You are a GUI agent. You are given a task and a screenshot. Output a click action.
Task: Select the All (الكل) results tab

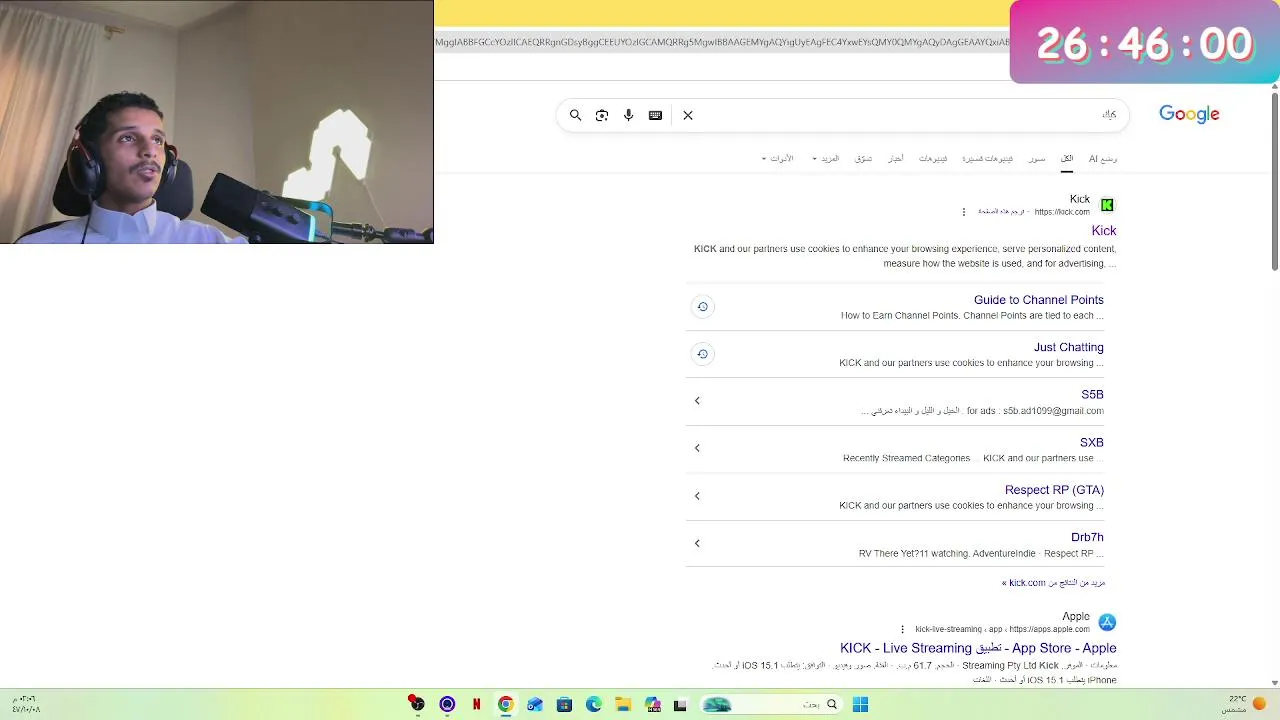click(x=1067, y=158)
